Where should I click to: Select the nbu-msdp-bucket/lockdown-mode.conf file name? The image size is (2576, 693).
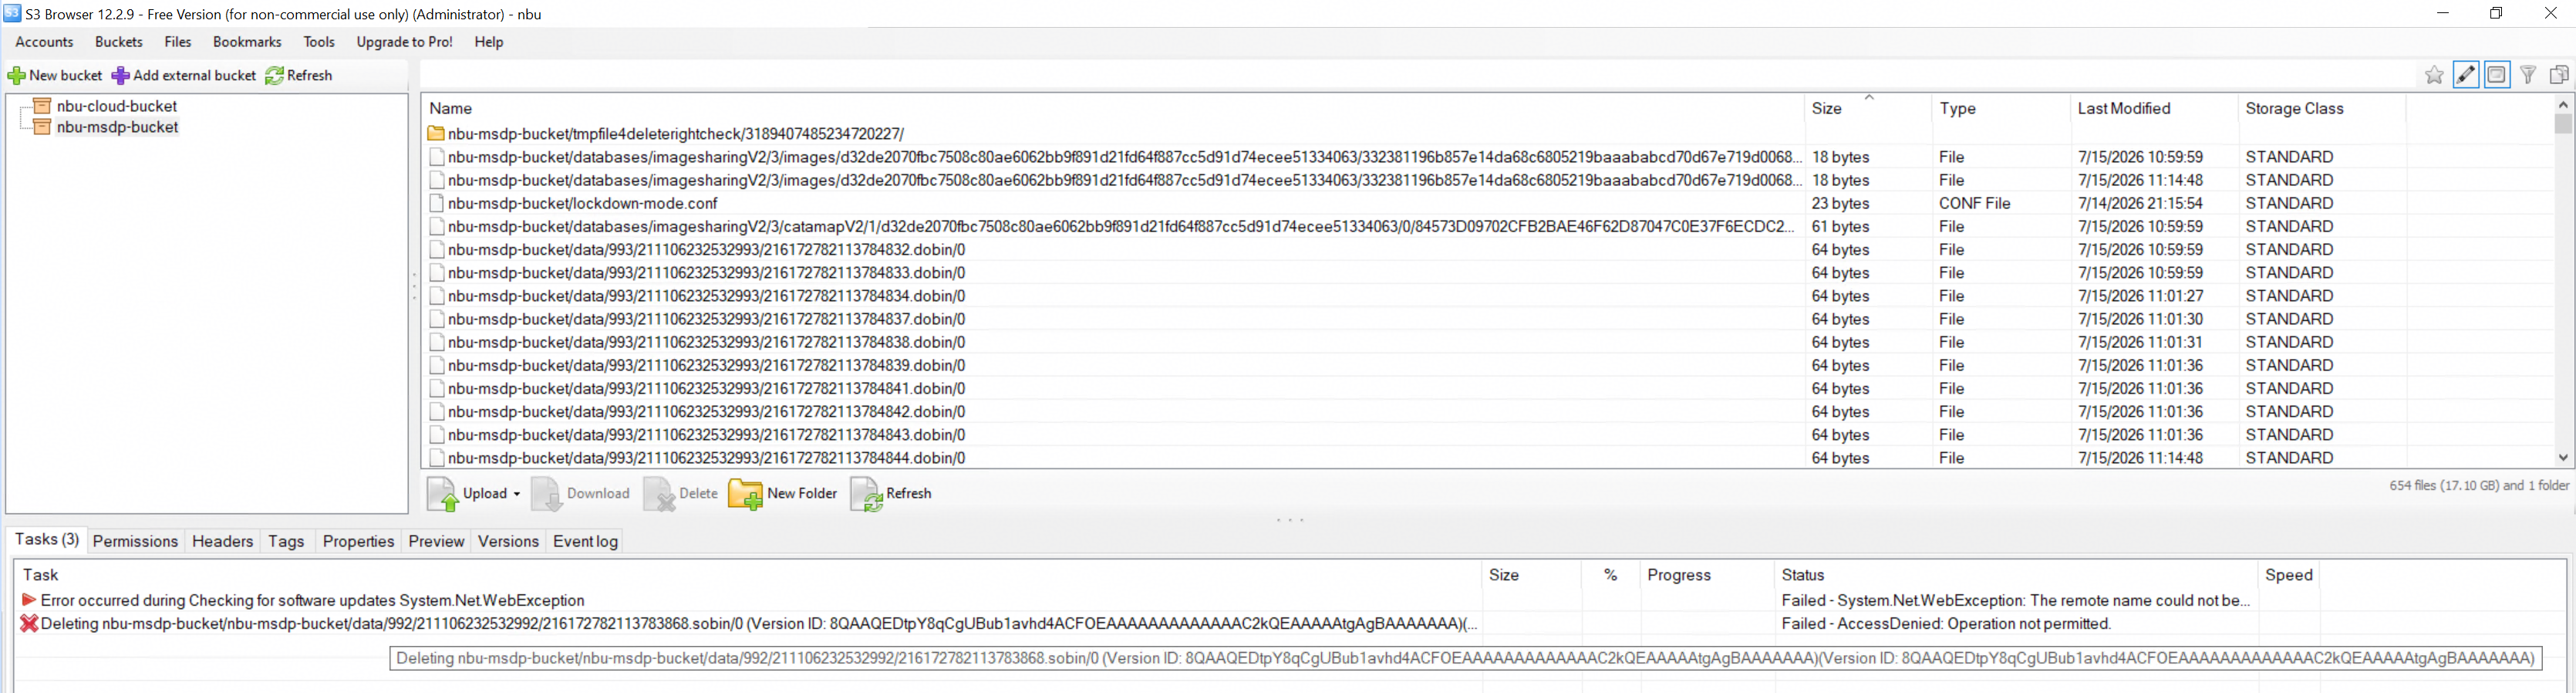pos(583,203)
